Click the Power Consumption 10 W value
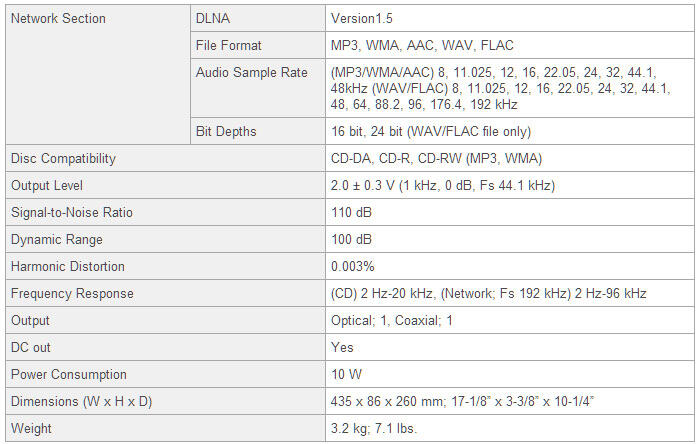Image resolution: width=700 pixels, height=444 pixels. tap(346, 374)
